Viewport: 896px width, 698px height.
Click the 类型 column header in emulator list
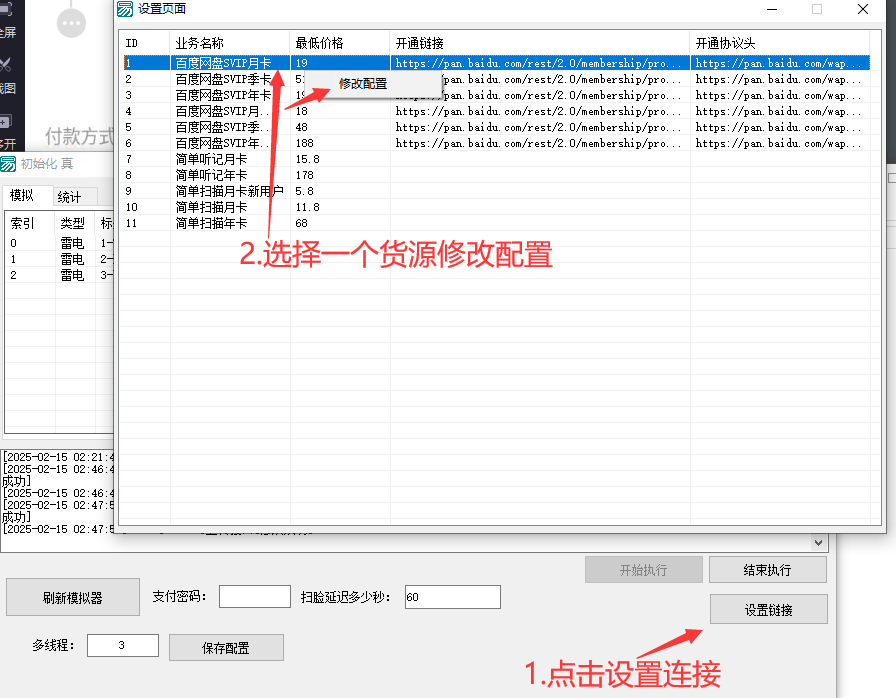pyautogui.click(x=75, y=223)
